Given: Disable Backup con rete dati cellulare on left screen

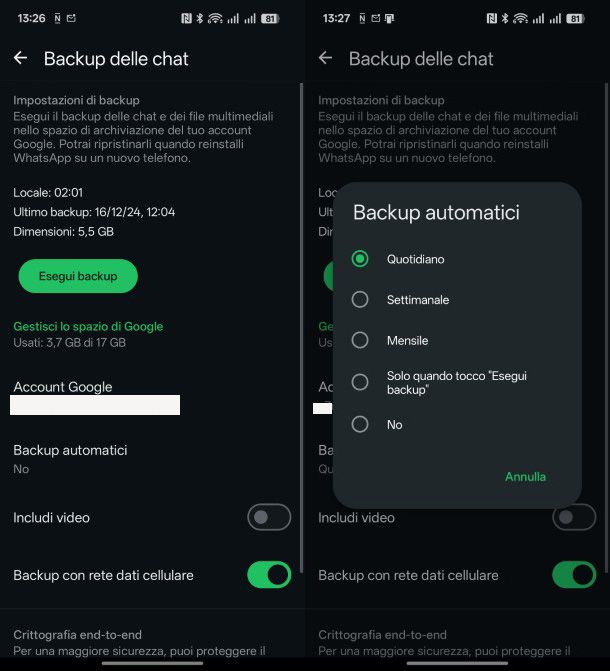Looking at the screenshot, I should [269, 575].
